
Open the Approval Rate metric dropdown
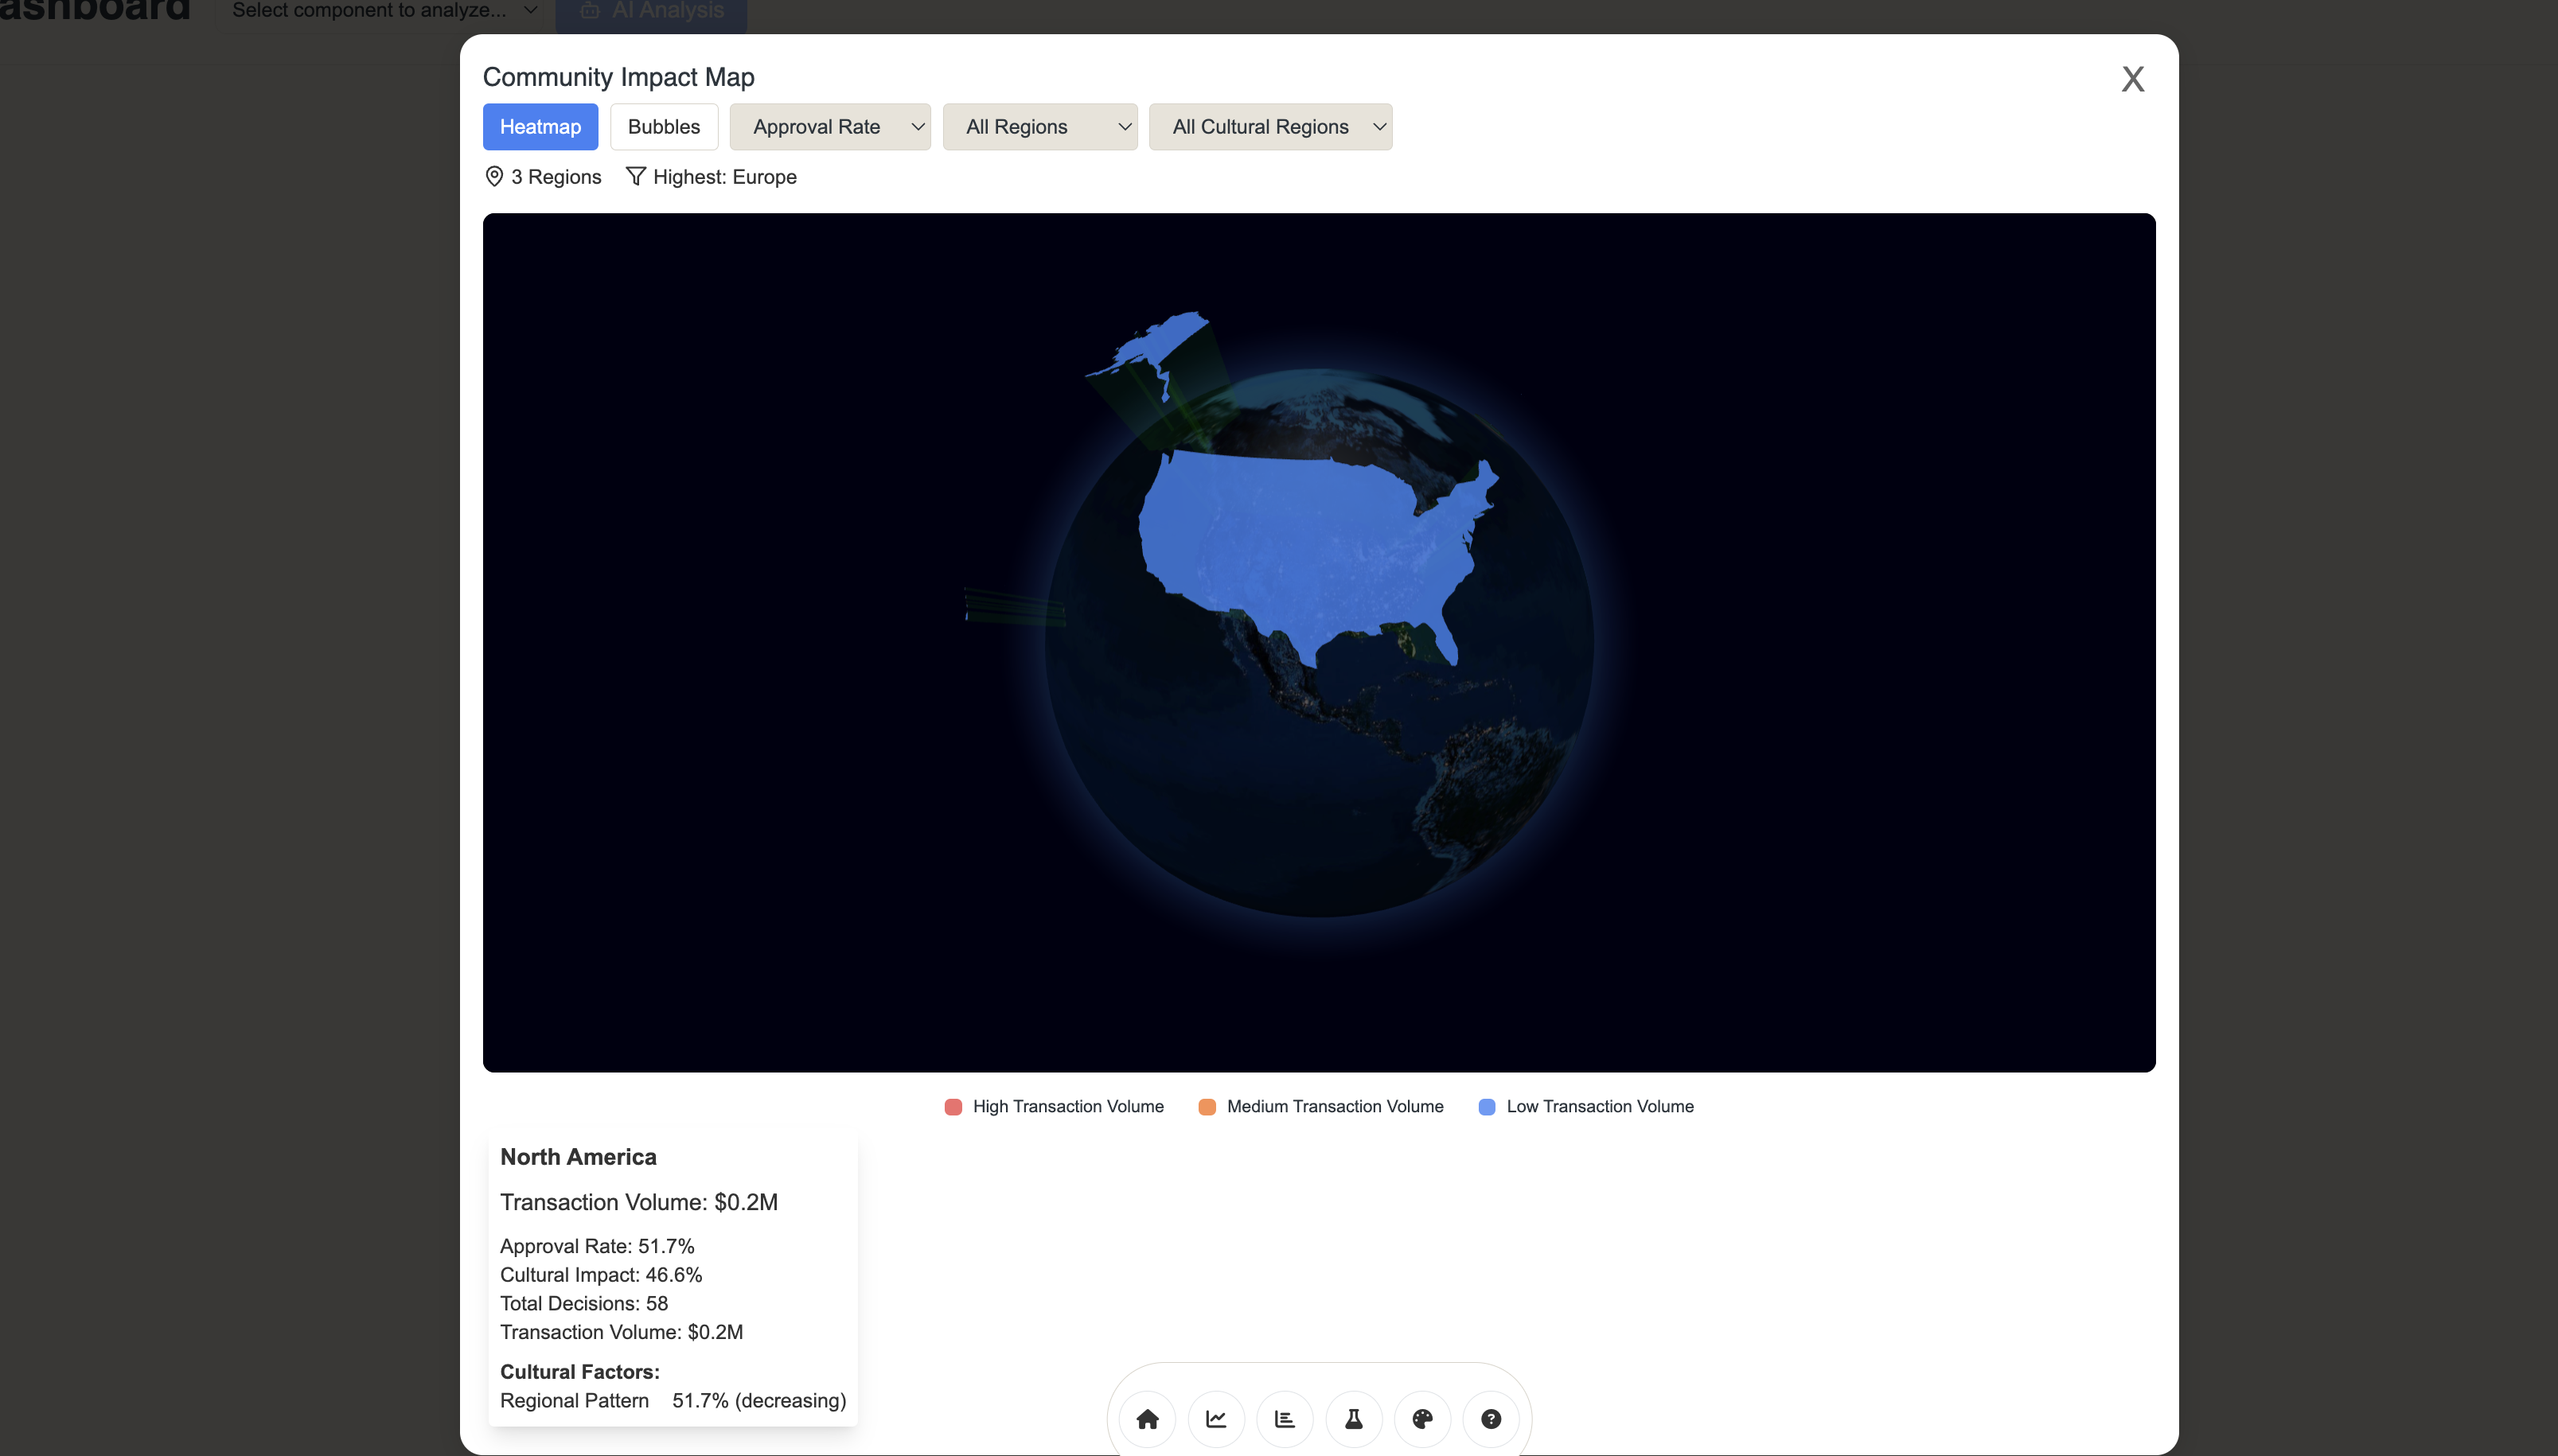pyautogui.click(x=829, y=127)
